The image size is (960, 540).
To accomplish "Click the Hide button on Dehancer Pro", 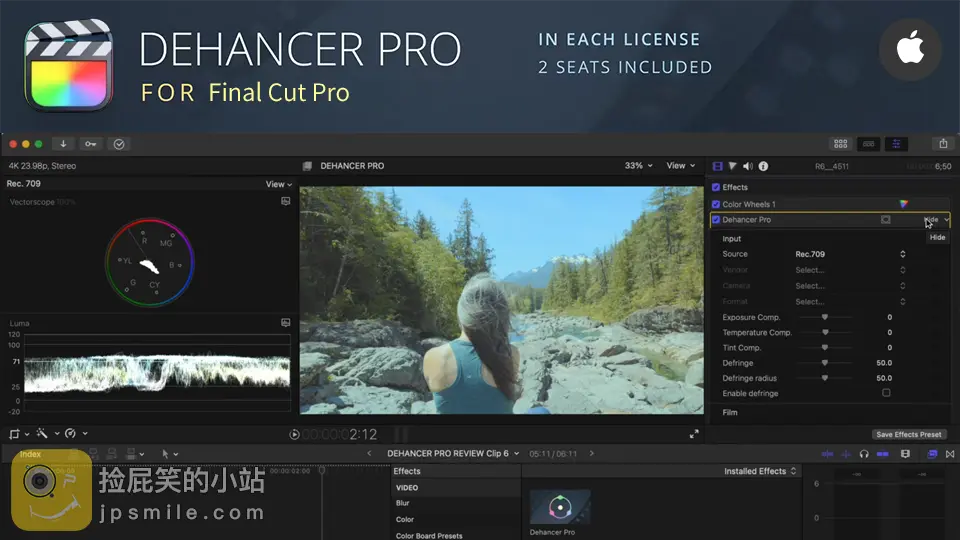I will tap(931, 219).
